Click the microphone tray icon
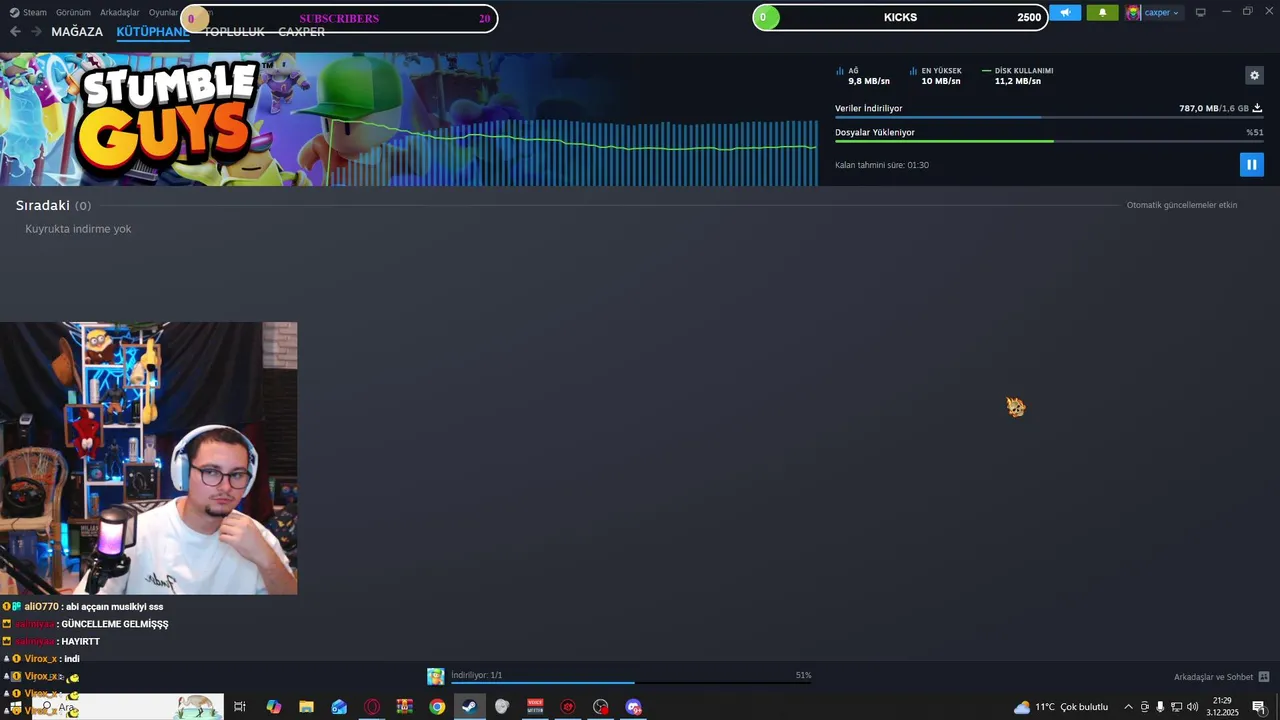 [x=1160, y=707]
